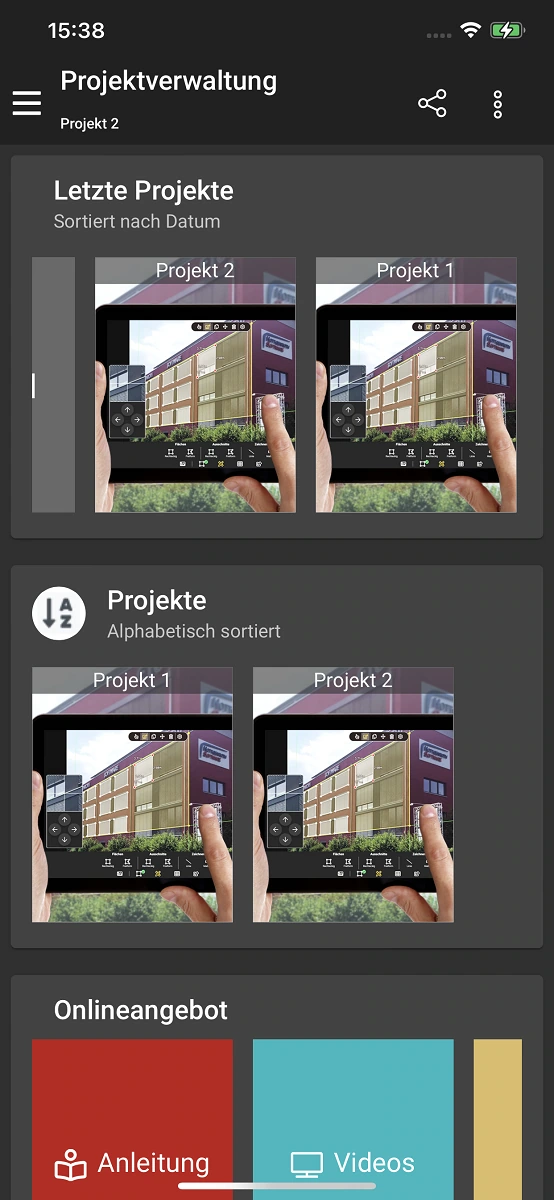Screen dimensions: 554x1200
Task: Check the battery status icon
Action: click(x=507, y=31)
